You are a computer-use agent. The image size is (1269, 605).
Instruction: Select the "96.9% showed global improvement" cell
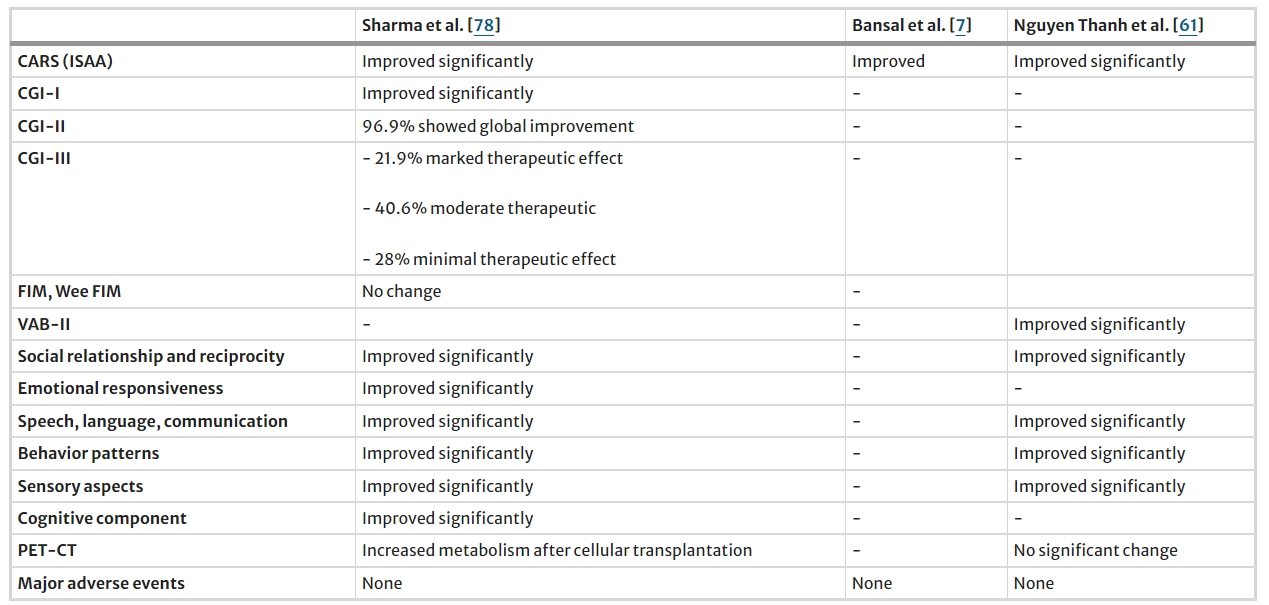[x=497, y=126]
